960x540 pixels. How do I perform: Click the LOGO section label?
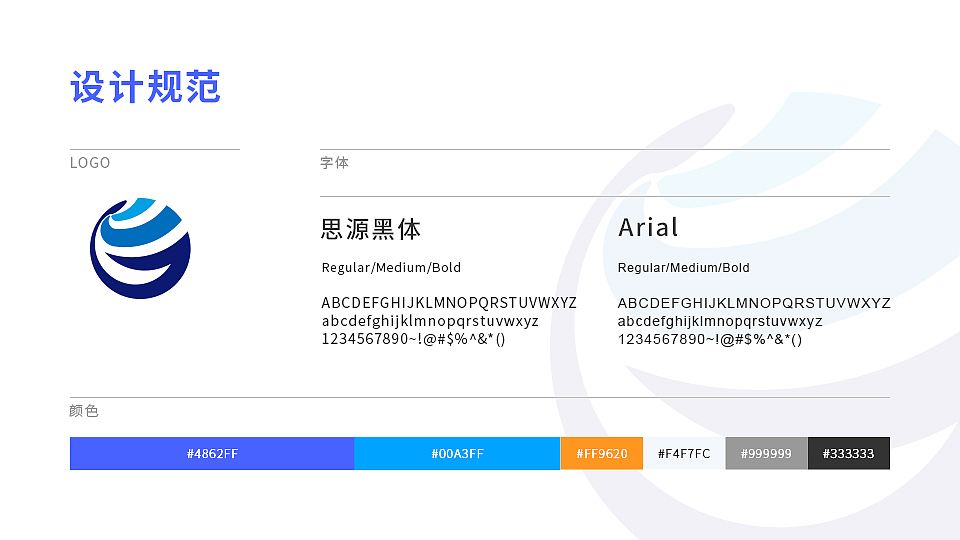(90, 163)
